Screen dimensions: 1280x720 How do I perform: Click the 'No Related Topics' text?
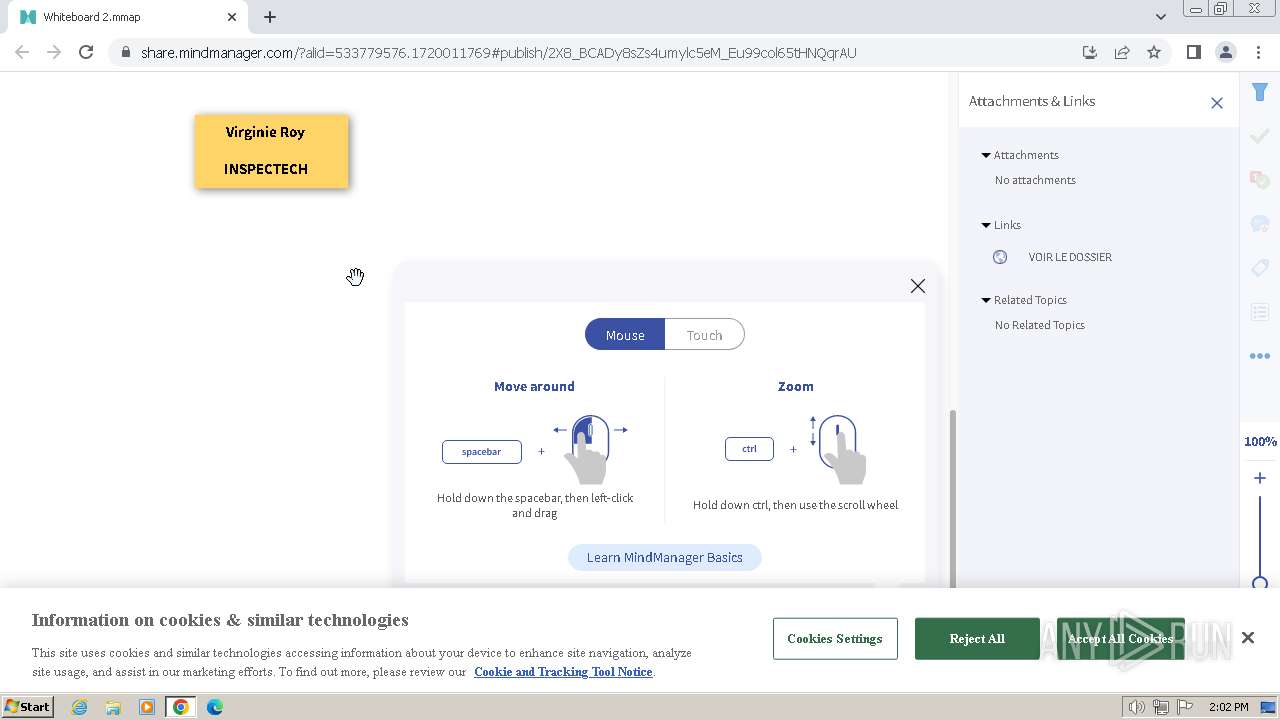1040,325
